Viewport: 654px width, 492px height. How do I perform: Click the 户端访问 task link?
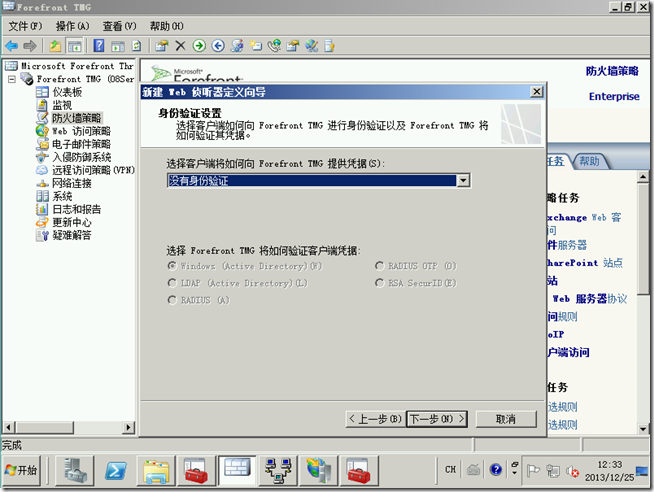tap(568, 352)
